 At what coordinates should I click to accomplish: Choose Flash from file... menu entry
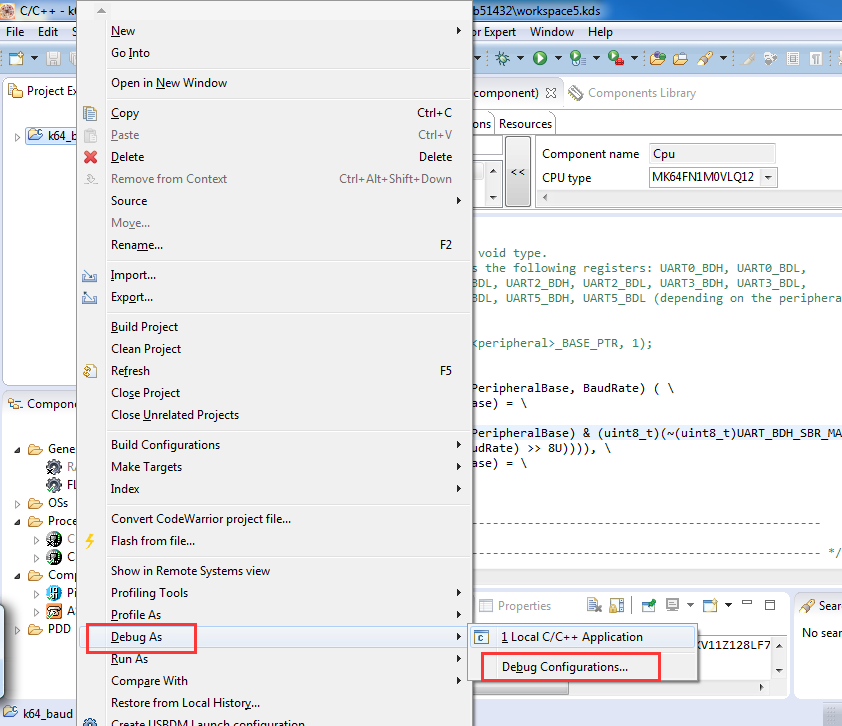coord(274,541)
